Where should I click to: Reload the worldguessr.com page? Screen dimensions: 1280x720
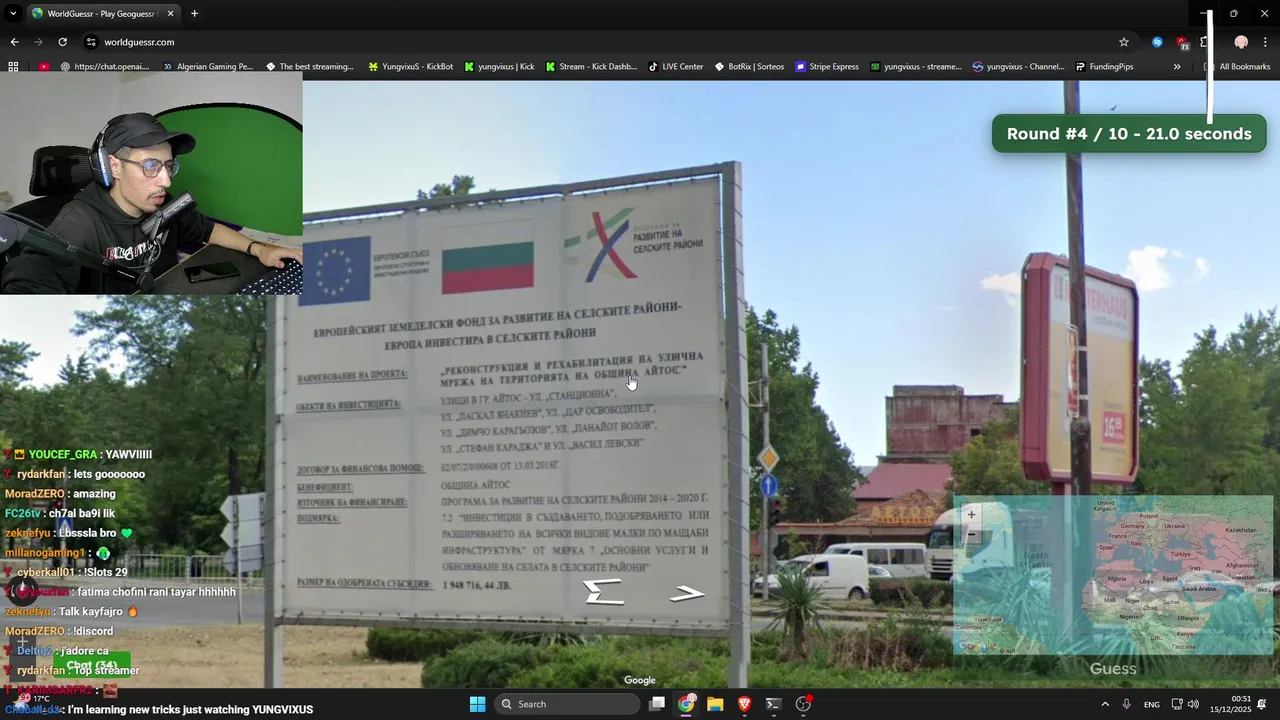tap(62, 42)
